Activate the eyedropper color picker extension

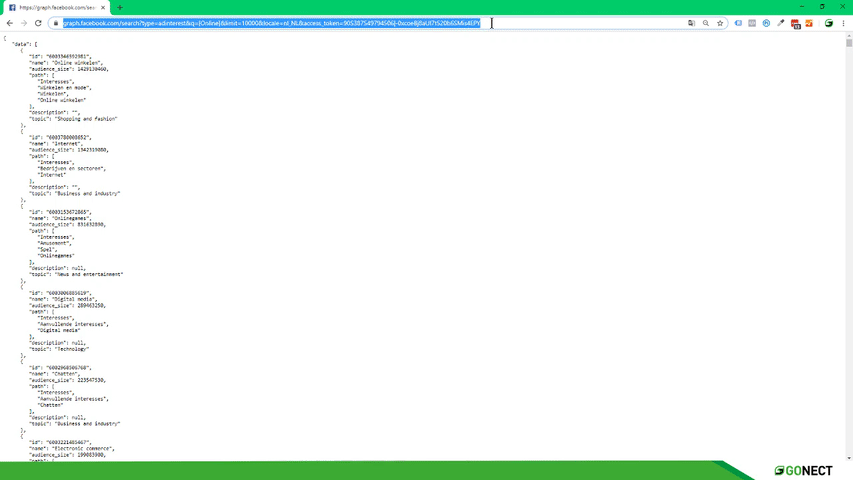(781, 23)
